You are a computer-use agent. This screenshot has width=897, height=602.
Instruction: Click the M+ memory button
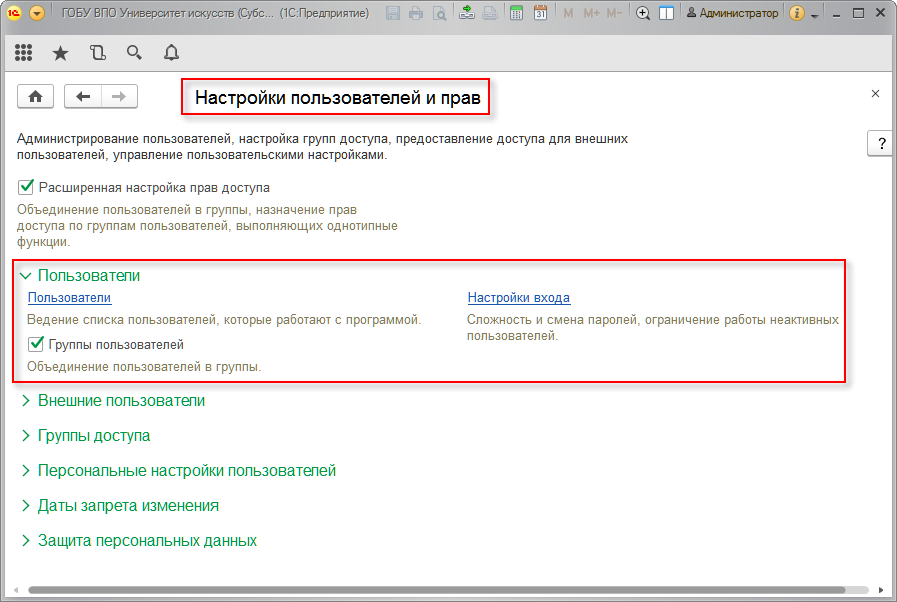592,13
